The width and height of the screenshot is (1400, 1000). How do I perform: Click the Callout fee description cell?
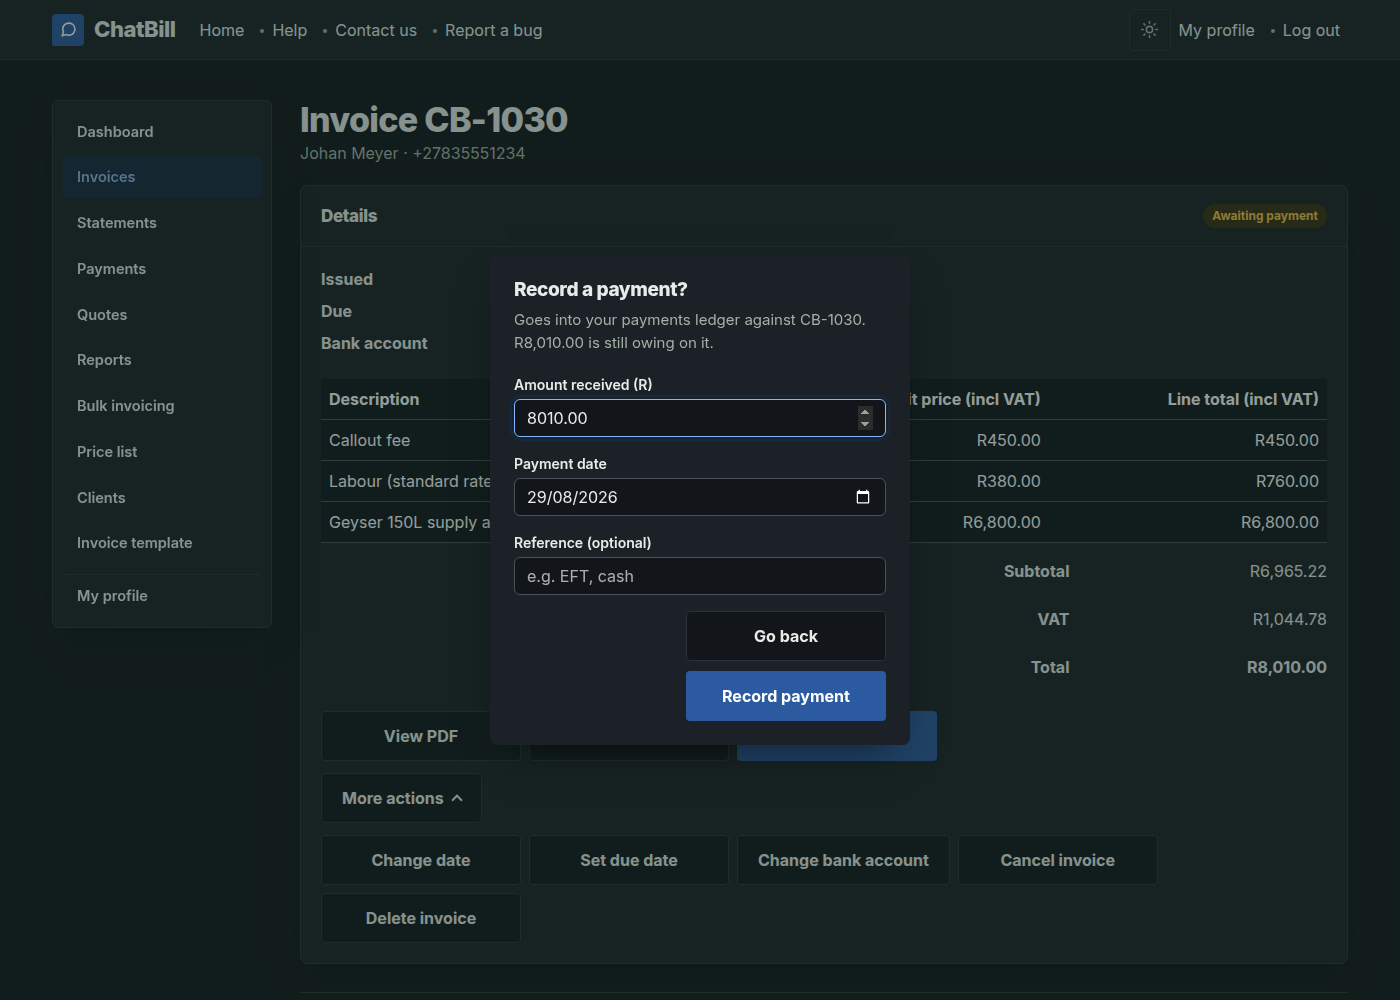coord(370,440)
